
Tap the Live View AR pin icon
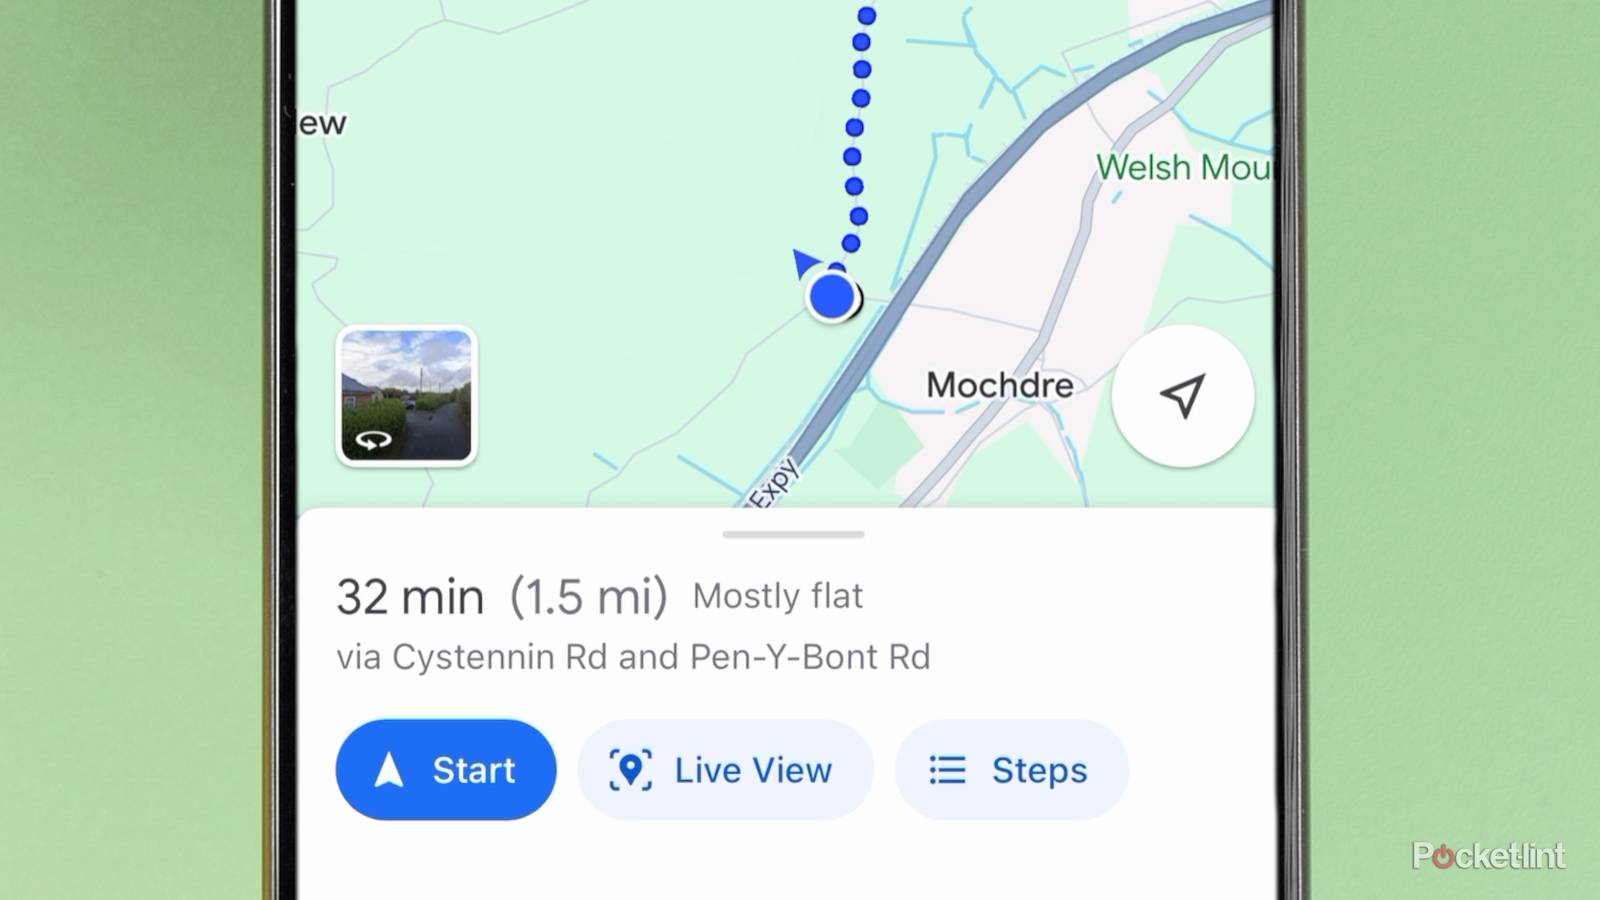coord(630,770)
